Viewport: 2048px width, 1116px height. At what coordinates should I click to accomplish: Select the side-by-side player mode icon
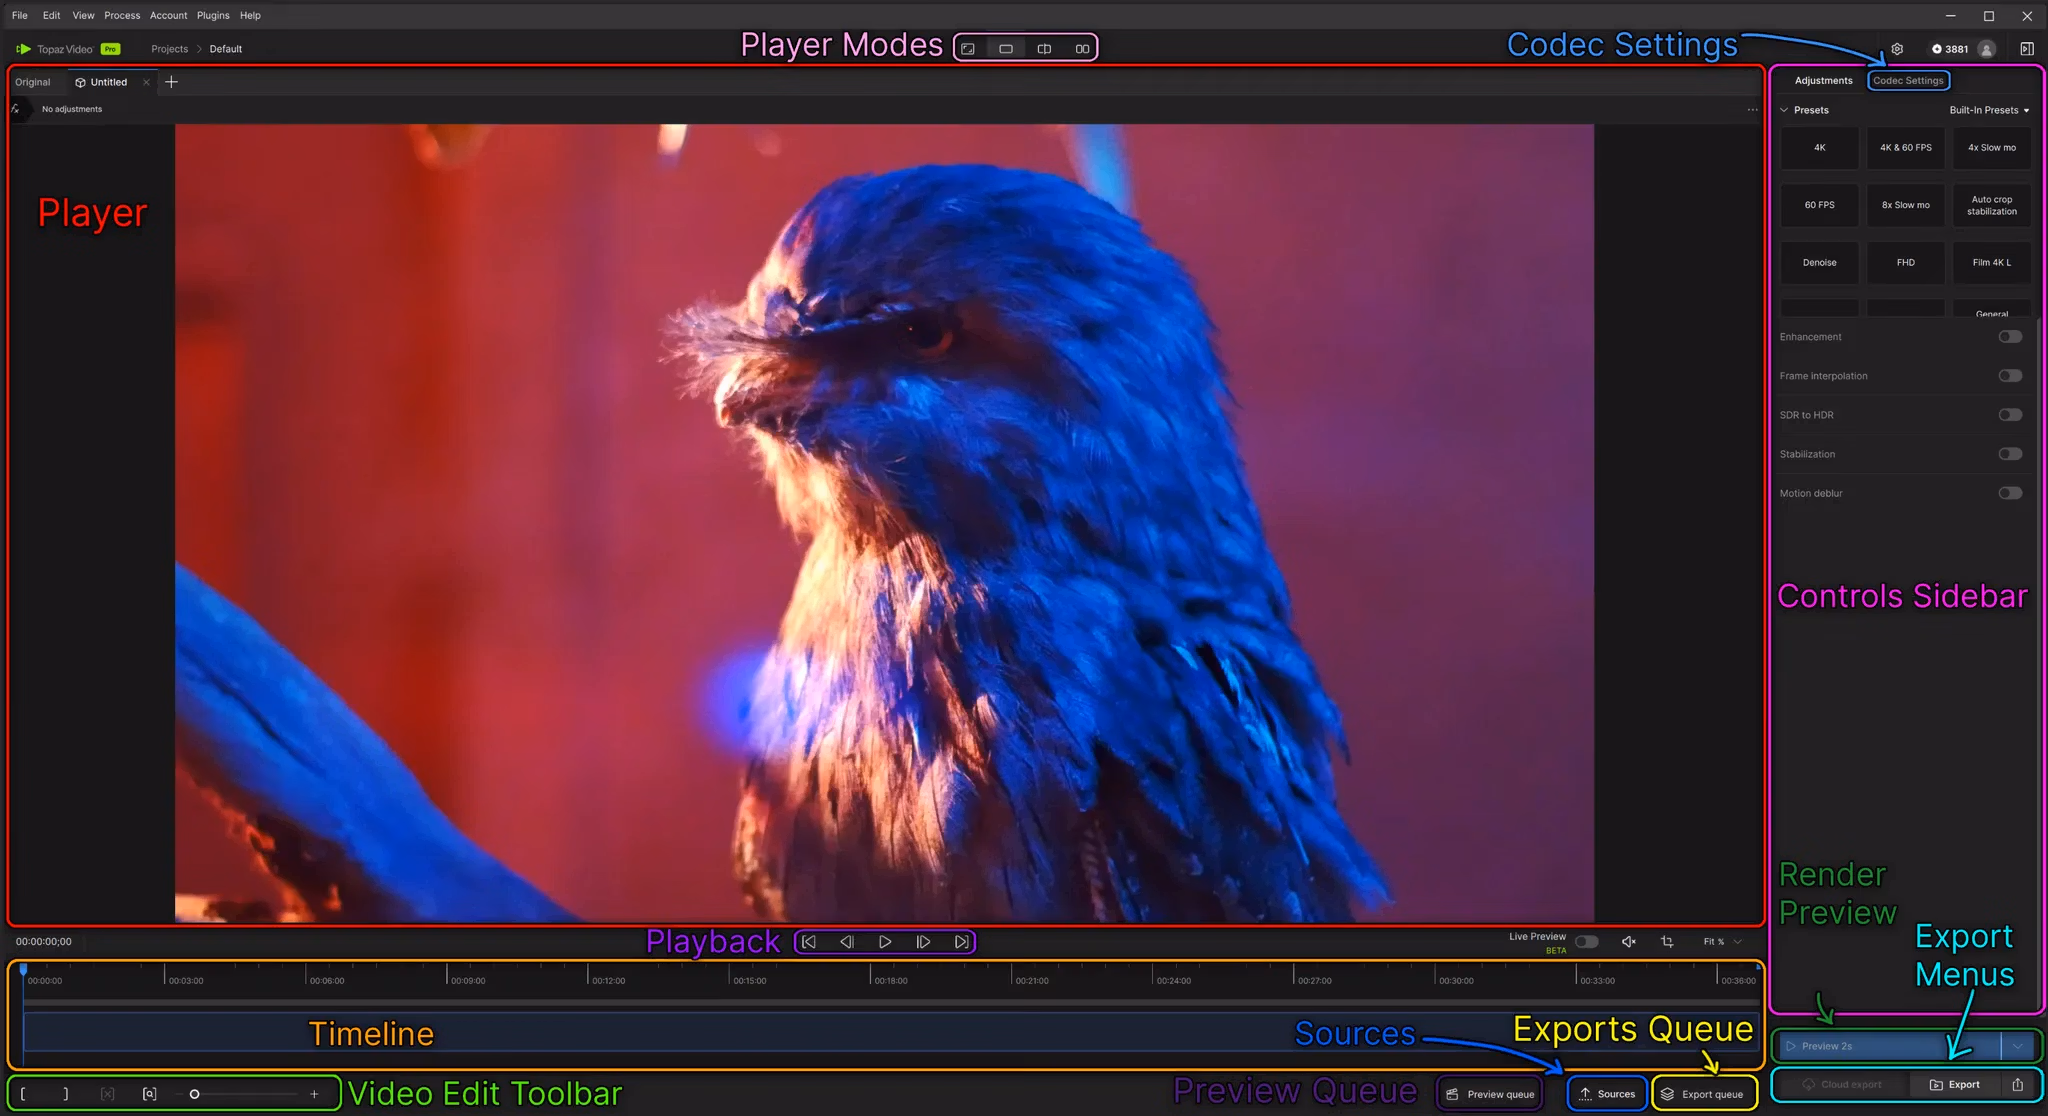tap(1082, 49)
